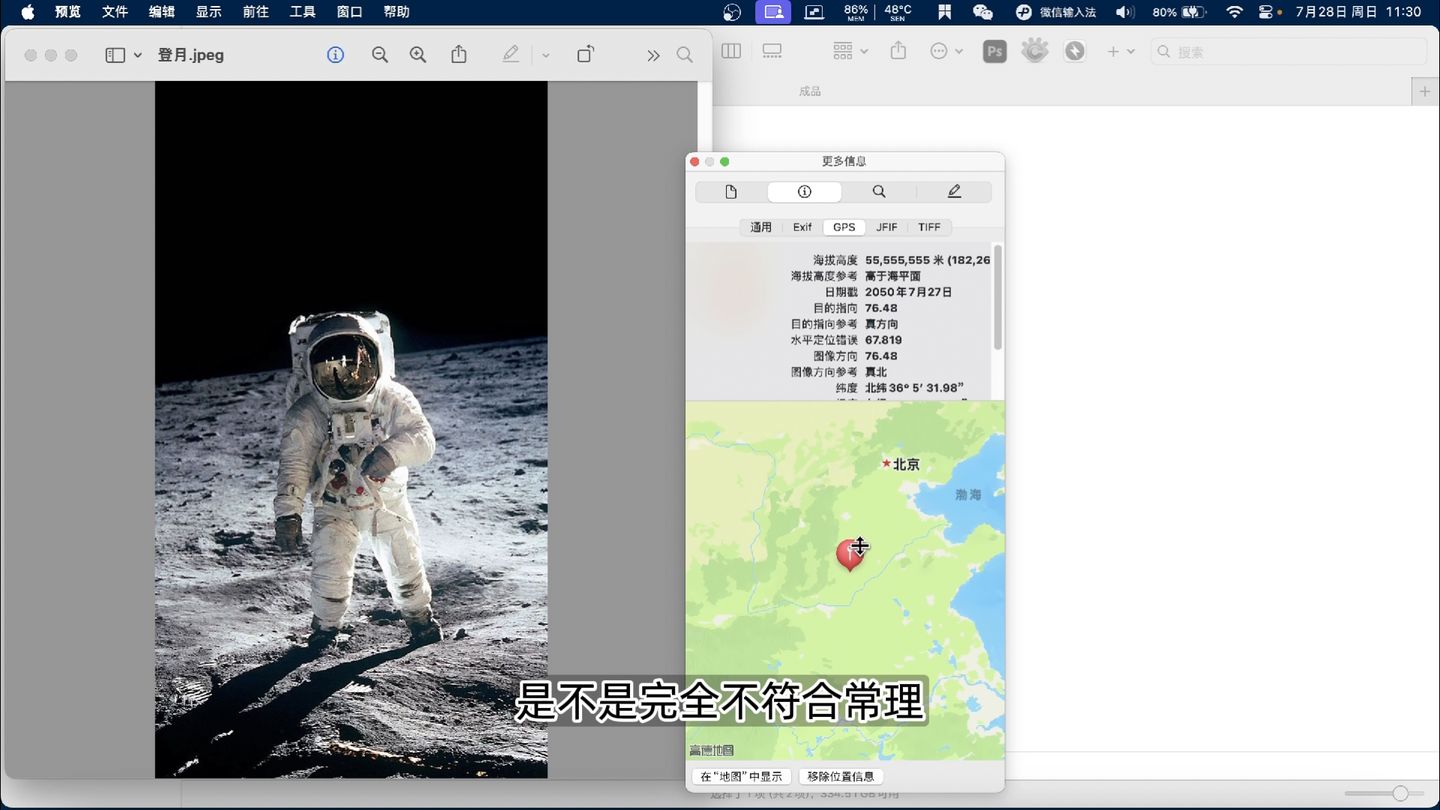
Task: Open the Finder group-by grid dropdown
Action: (851, 51)
